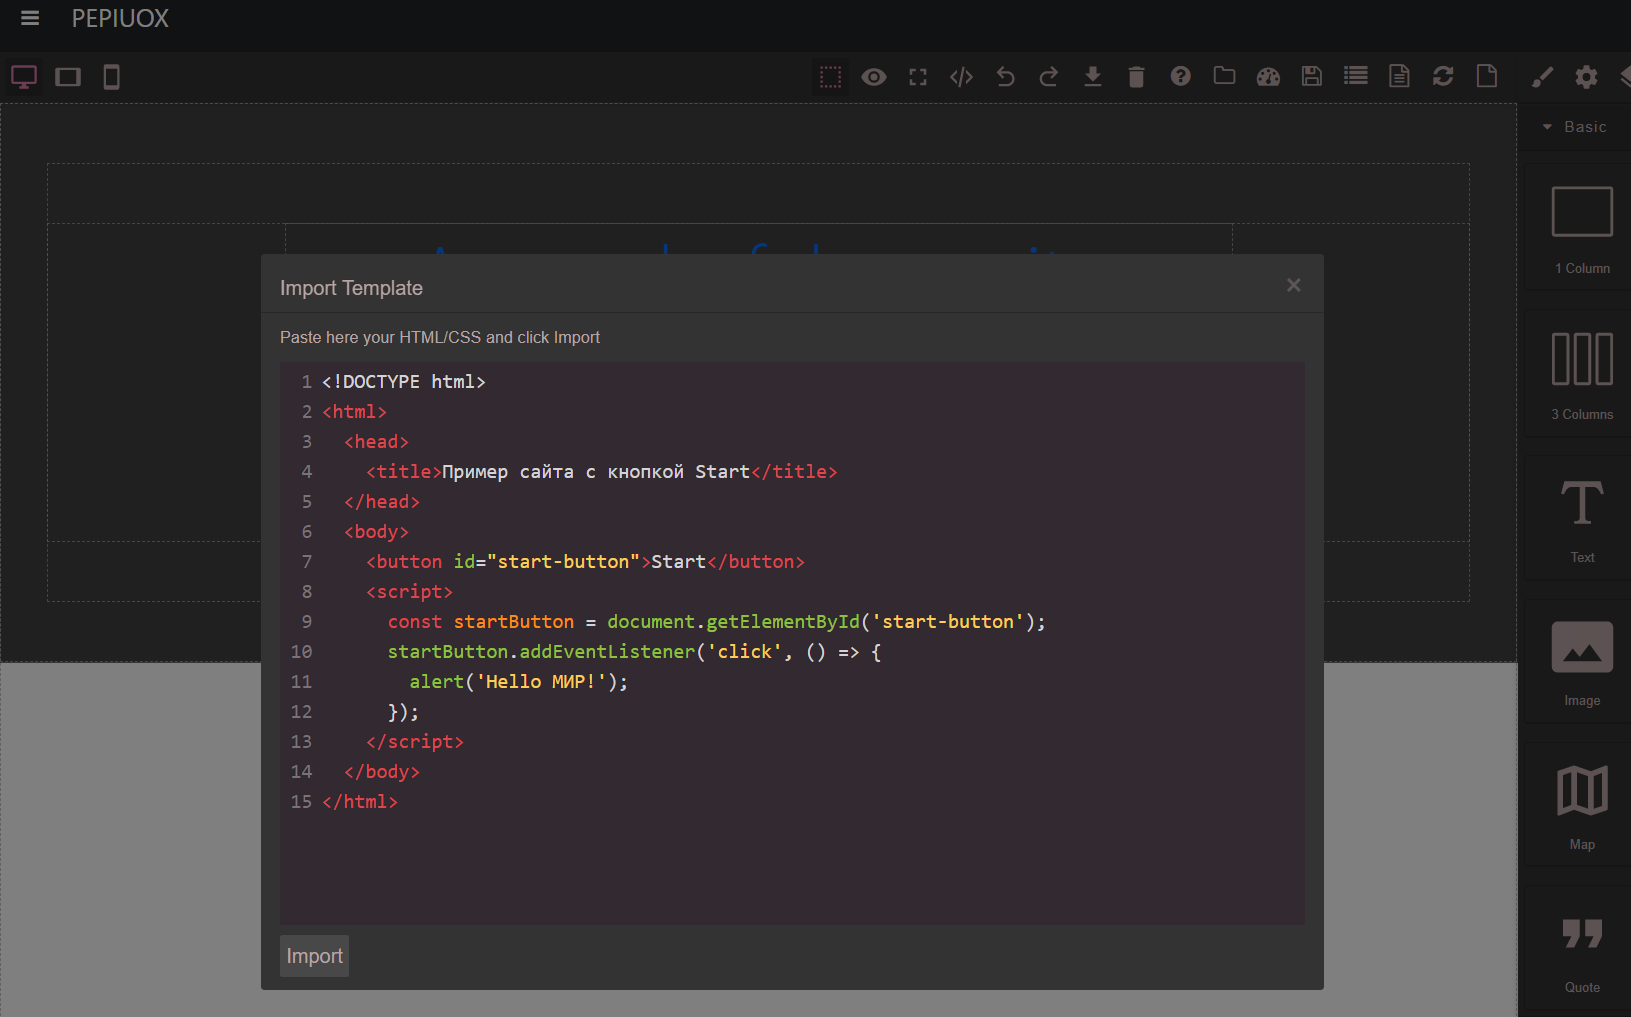The image size is (1631, 1017).
Task: Toggle component borders visibility
Action: point(830,76)
